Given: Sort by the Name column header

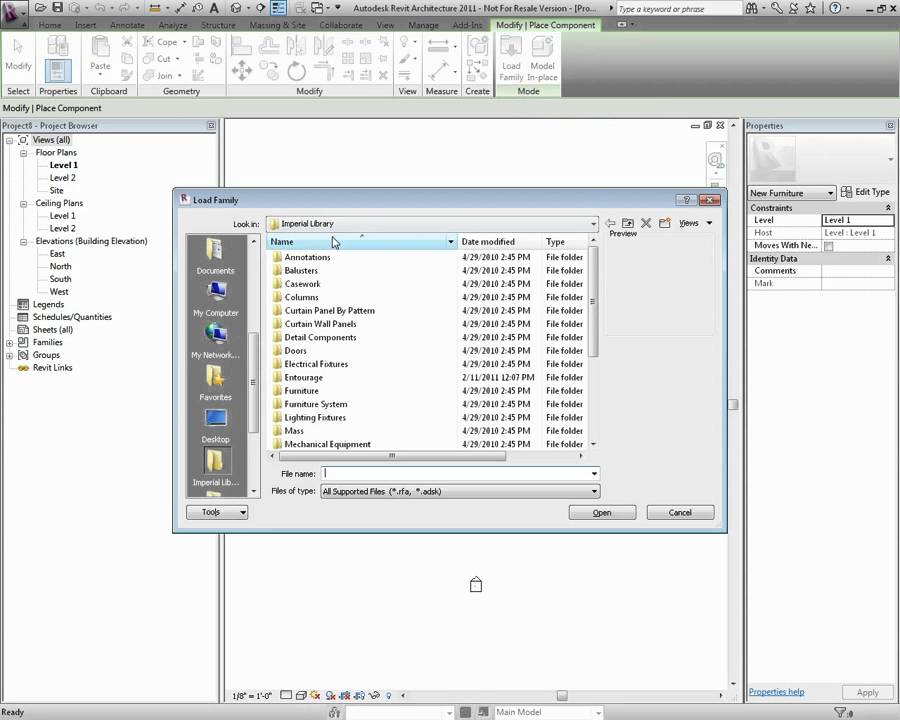Looking at the screenshot, I should (357, 242).
